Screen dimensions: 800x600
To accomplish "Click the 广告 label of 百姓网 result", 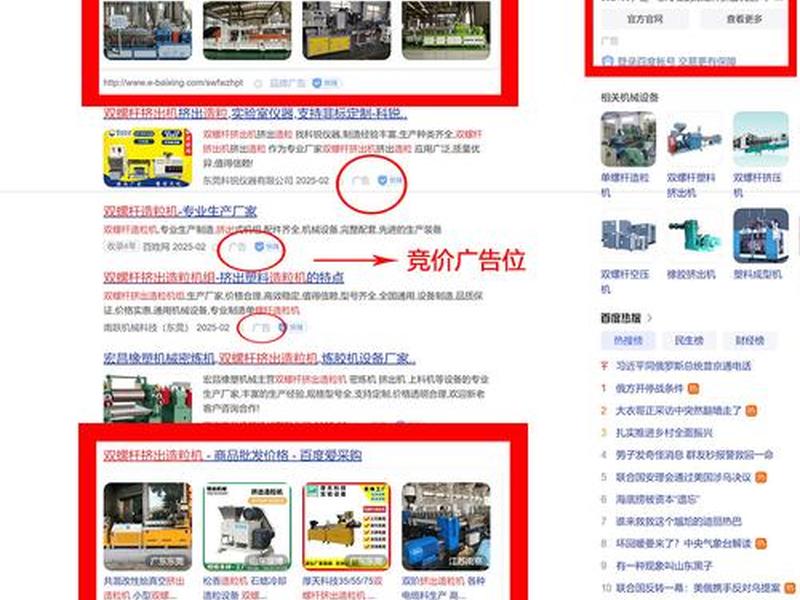I will (237, 247).
